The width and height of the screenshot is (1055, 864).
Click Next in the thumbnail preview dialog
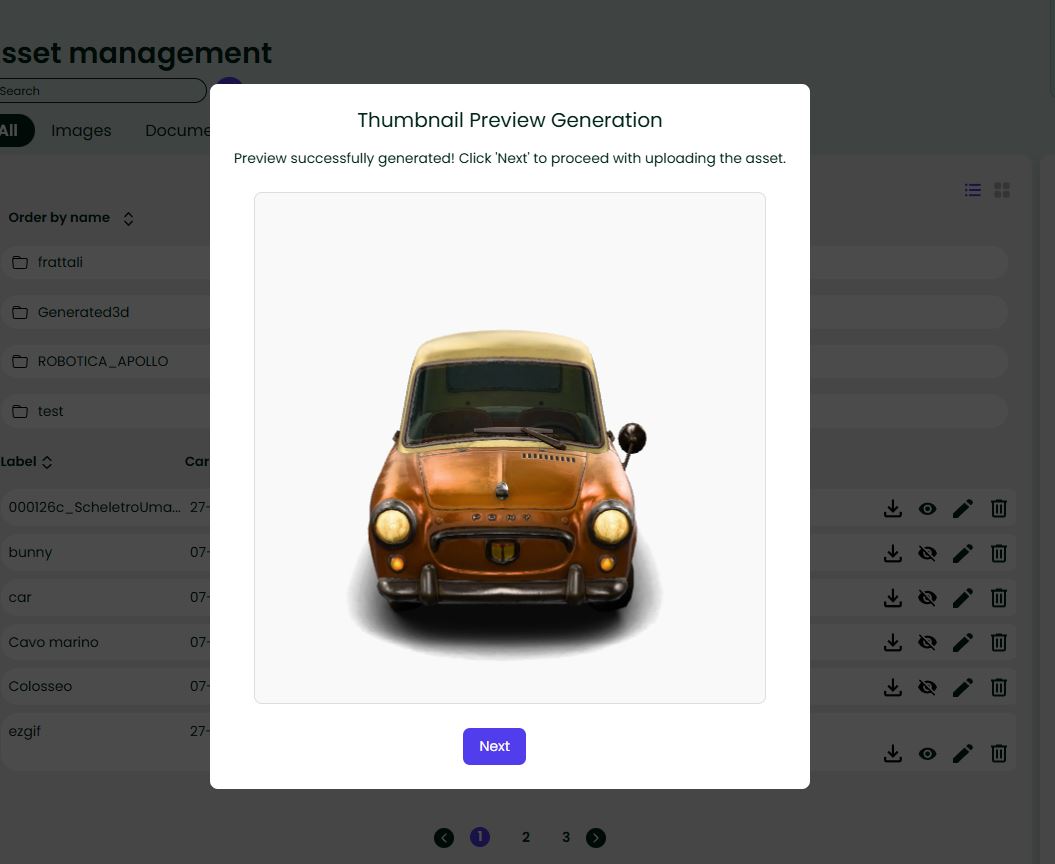pos(494,746)
